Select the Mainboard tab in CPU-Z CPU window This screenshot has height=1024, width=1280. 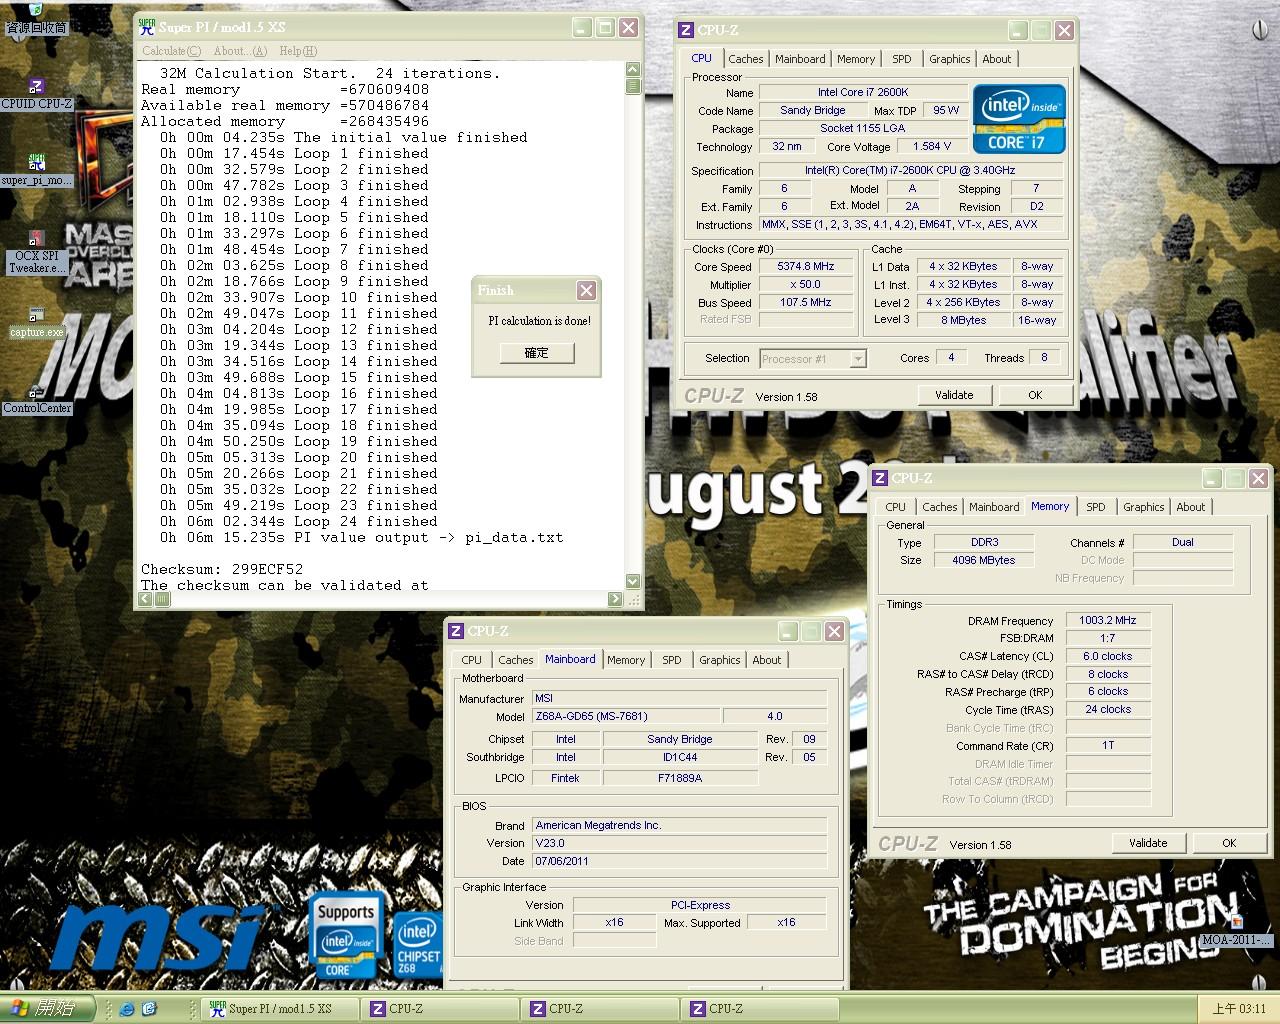[x=800, y=59]
